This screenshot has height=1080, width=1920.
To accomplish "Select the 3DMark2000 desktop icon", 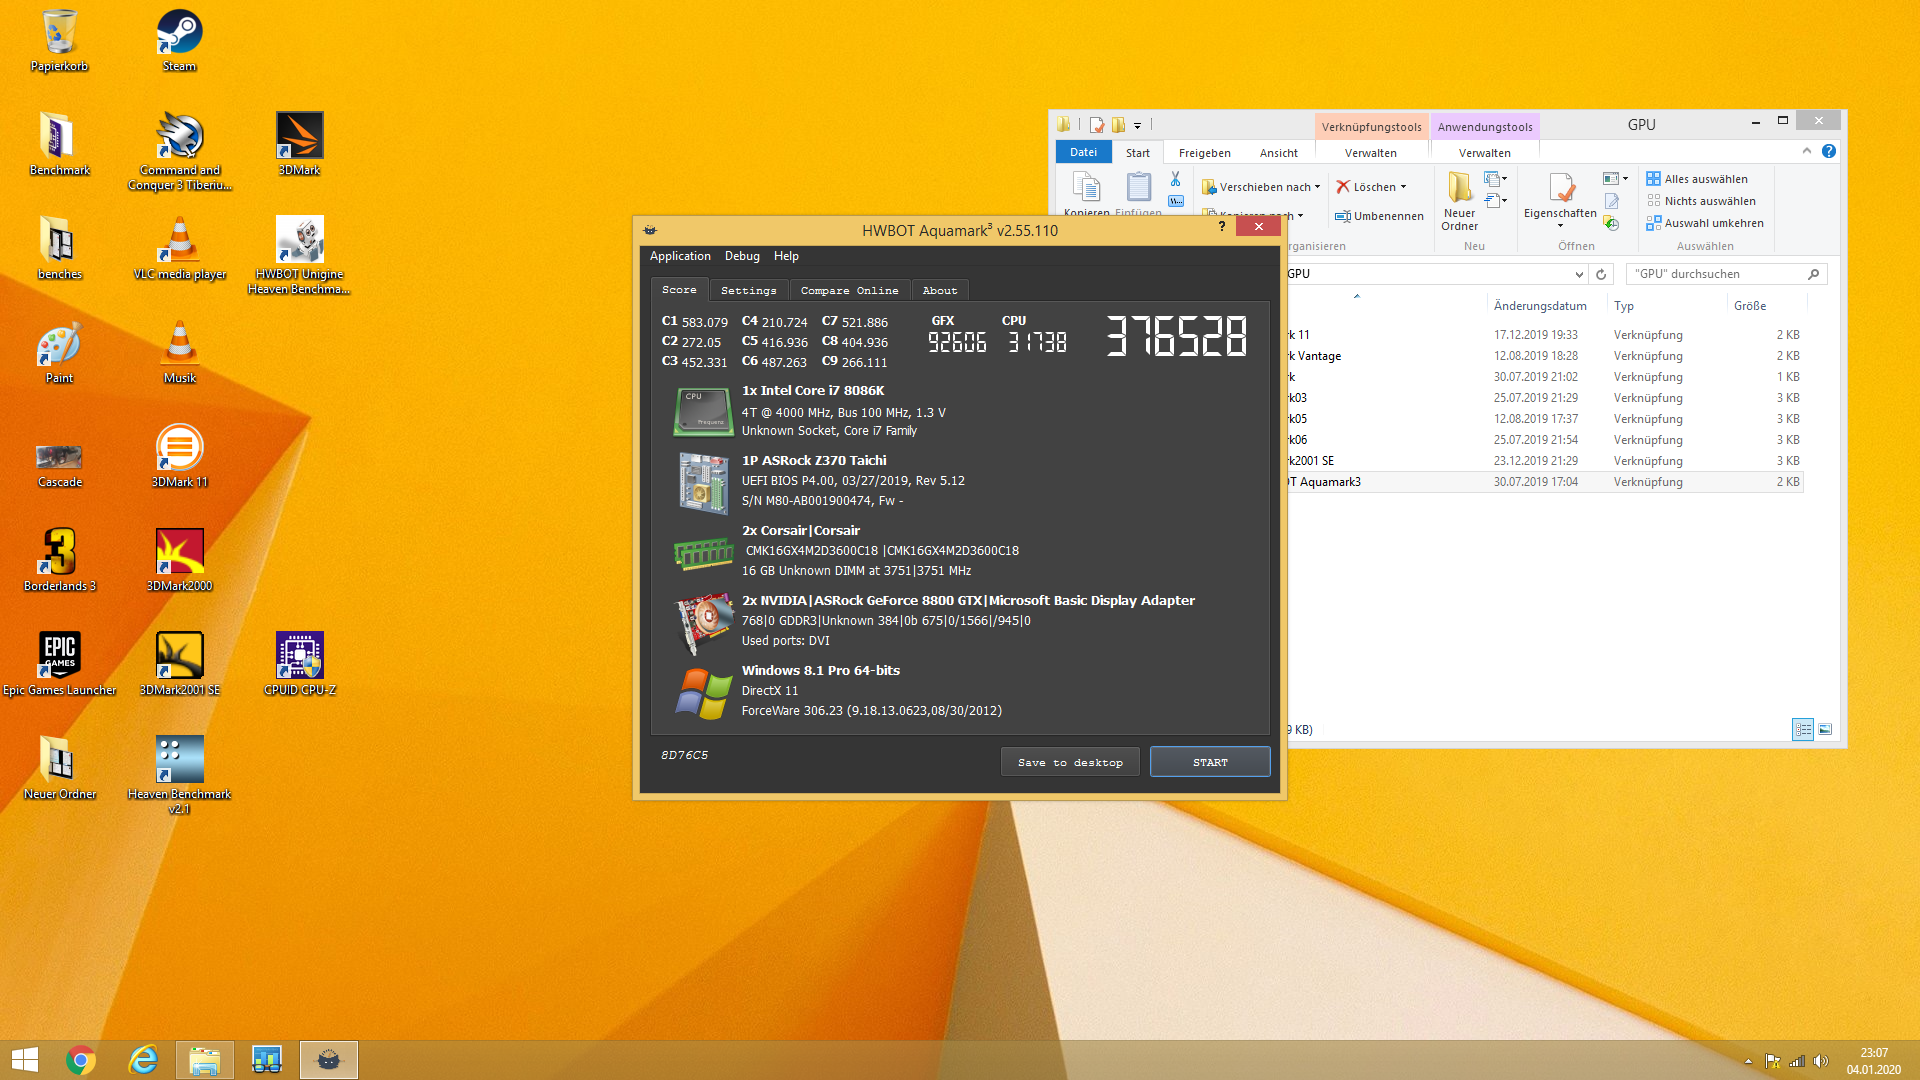I will pos(180,560).
